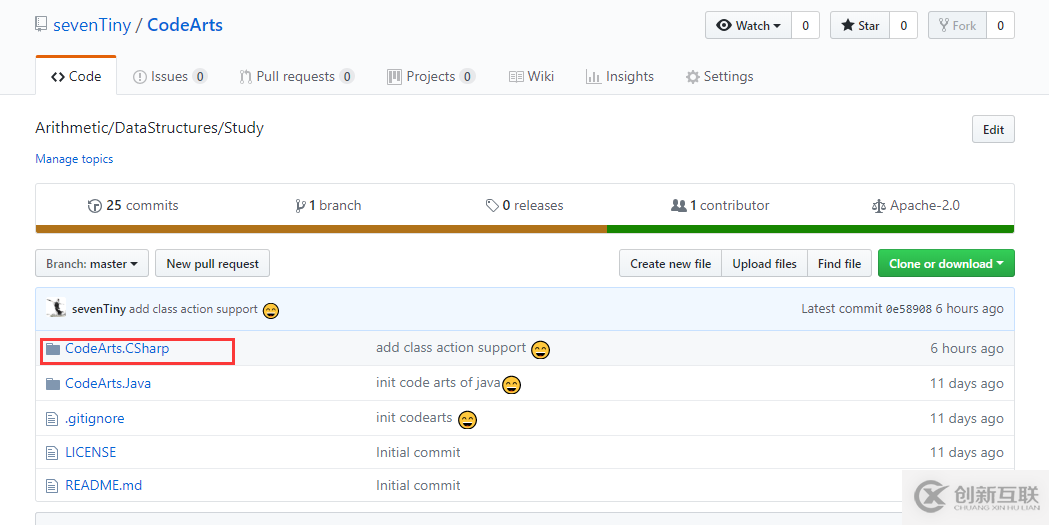This screenshot has height=525, width=1049.
Task: Click description text Arithmetic/DataStructures/Study
Action: (x=150, y=128)
